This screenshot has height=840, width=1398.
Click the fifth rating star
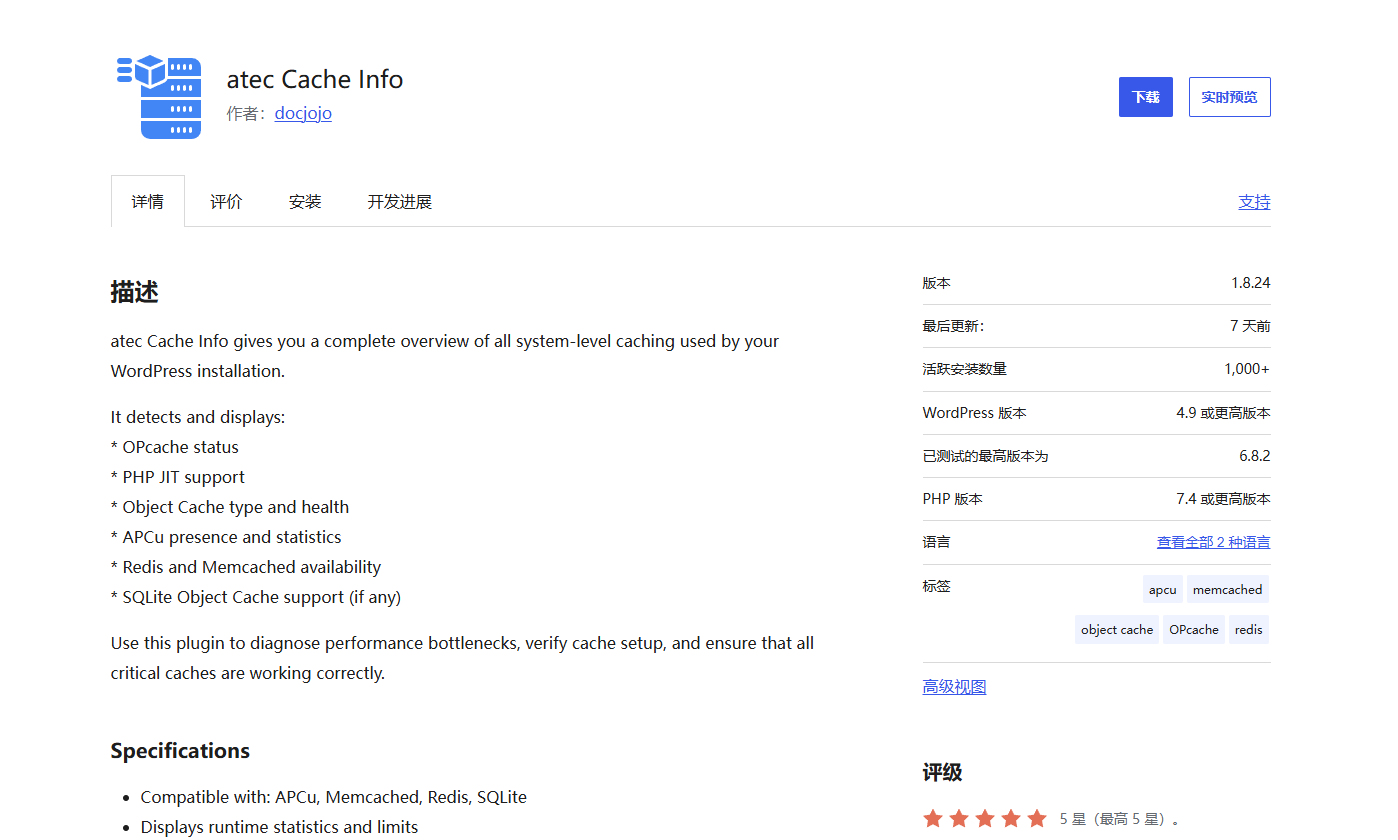(x=1037, y=819)
